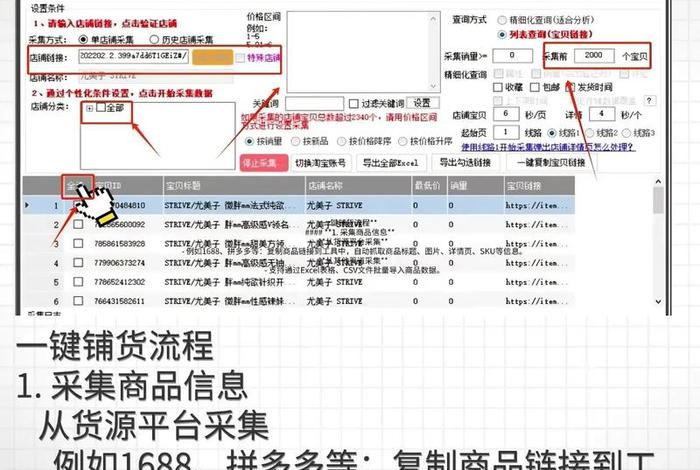Click the row 1 https://item link cell
700x470 pixels.
(539, 206)
